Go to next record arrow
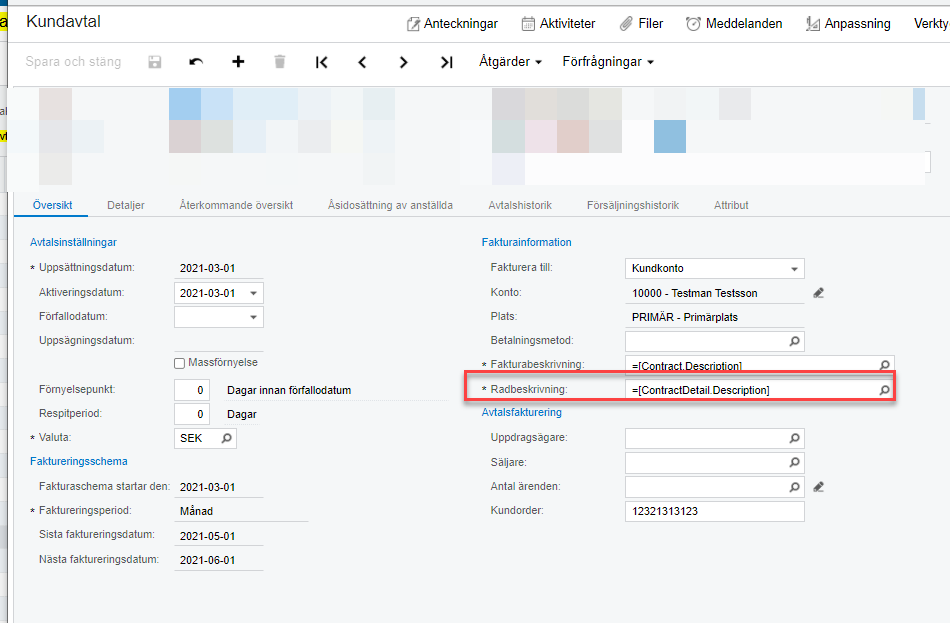Viewport: 950px width, 623px height. (x=403, y=62)
